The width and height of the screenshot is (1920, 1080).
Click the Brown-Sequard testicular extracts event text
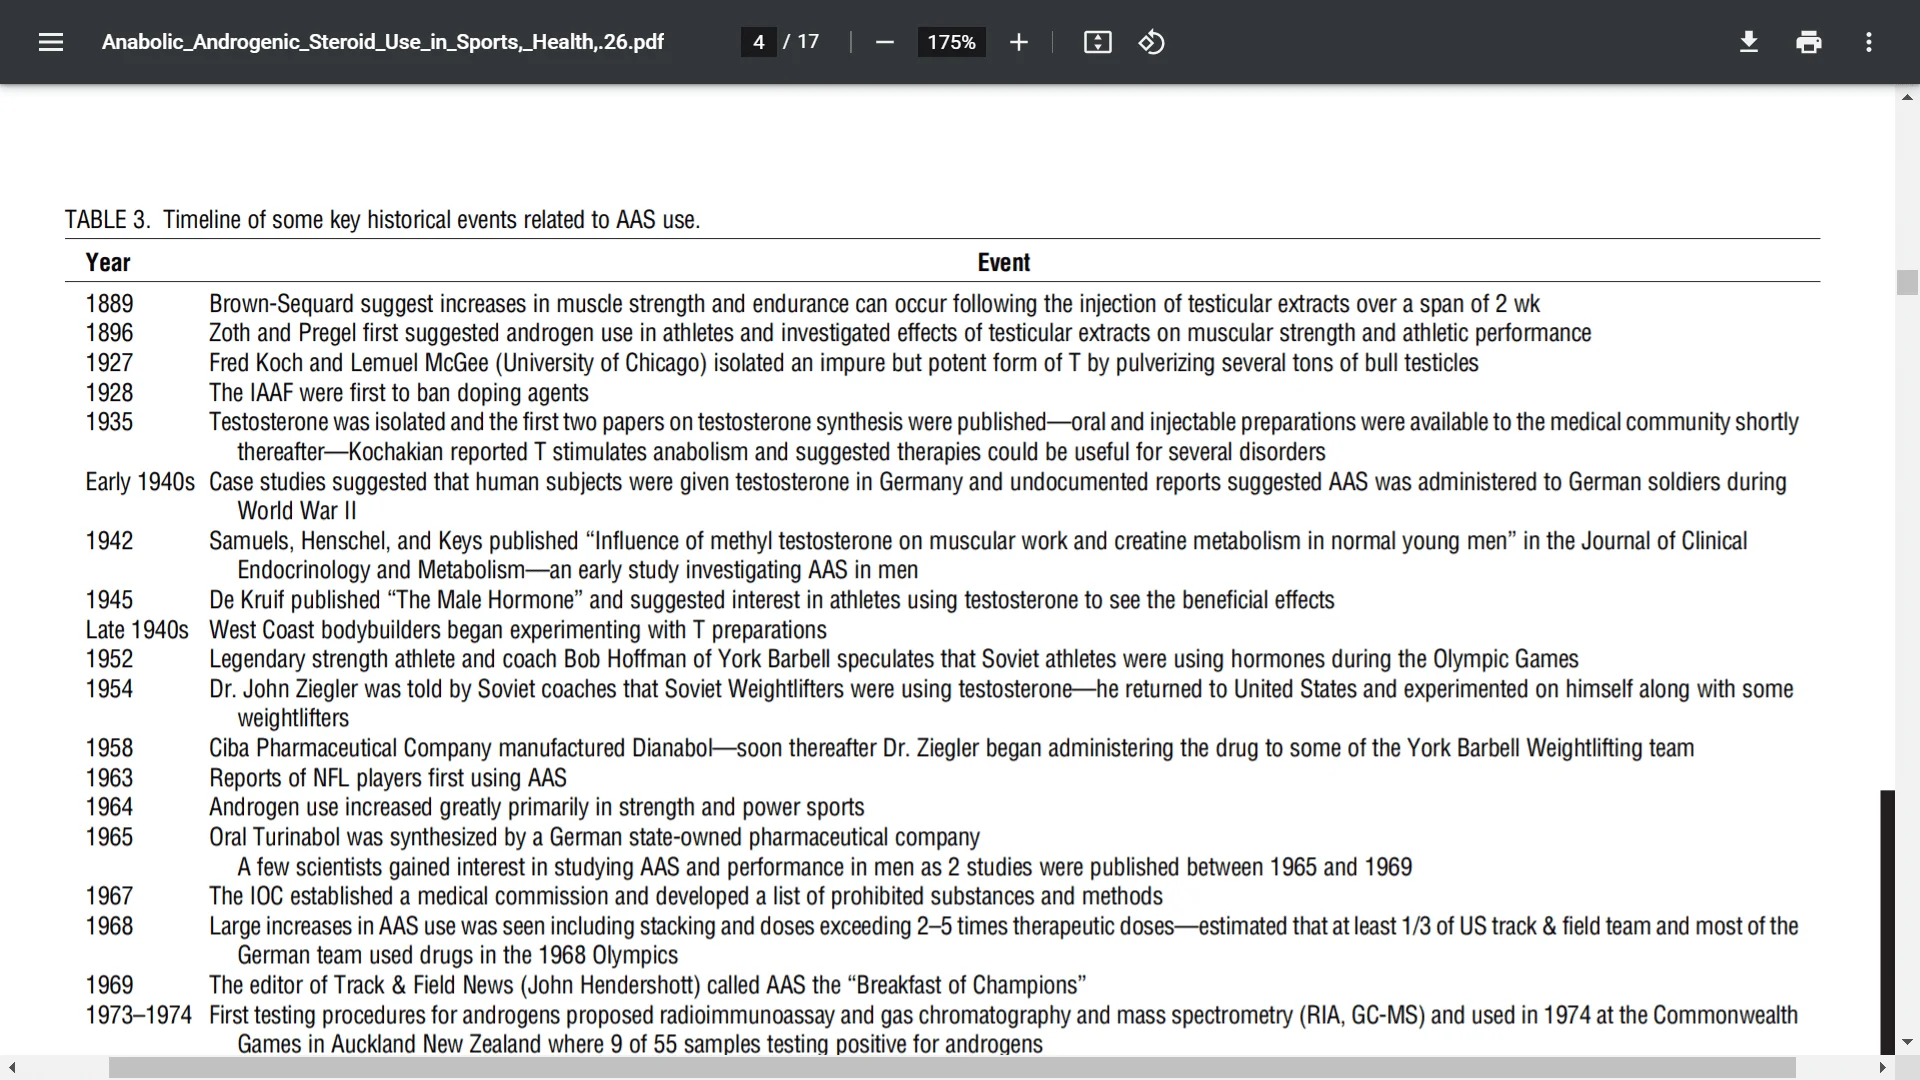874,304
